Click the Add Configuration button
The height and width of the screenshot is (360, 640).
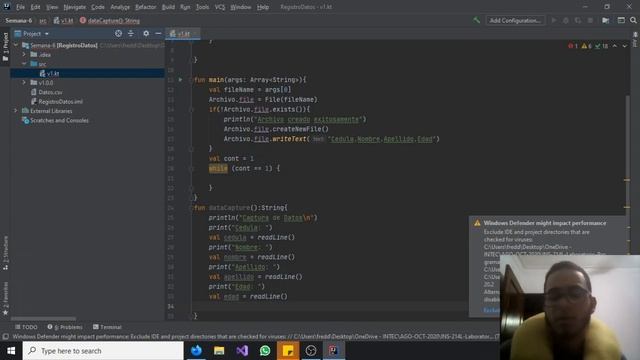515,20
